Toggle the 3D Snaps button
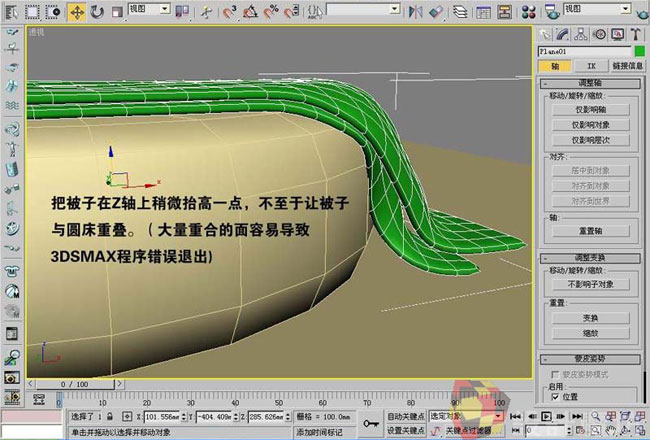 [x=229, y=12]
